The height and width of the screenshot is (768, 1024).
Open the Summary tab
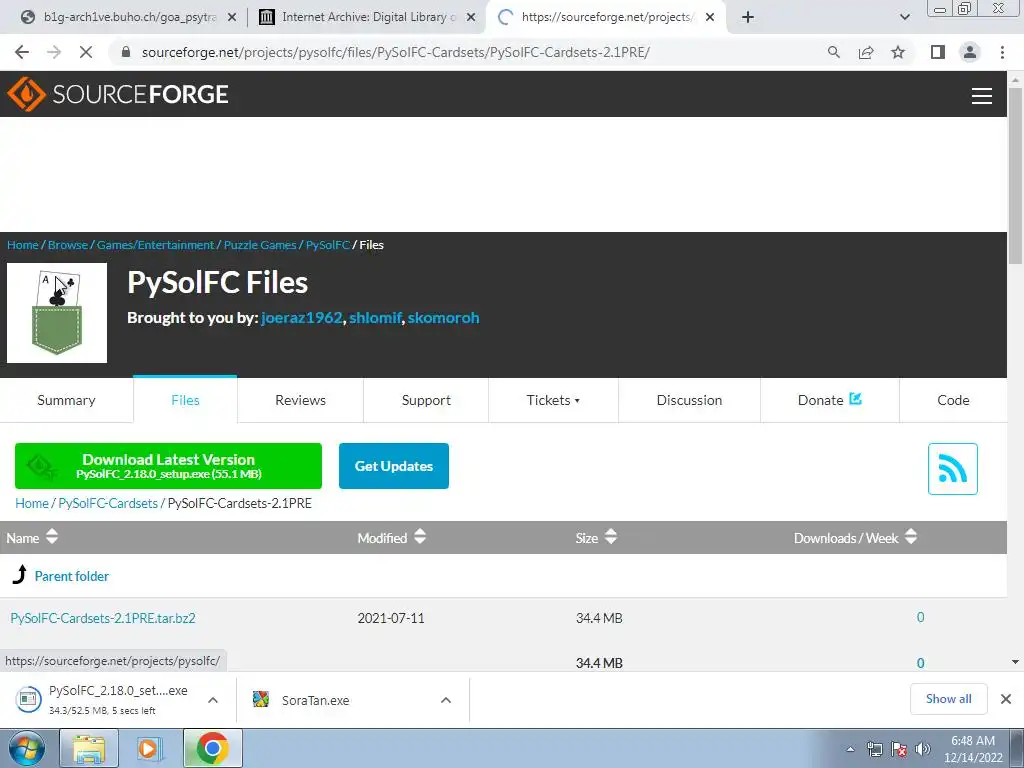coord(66,400)
